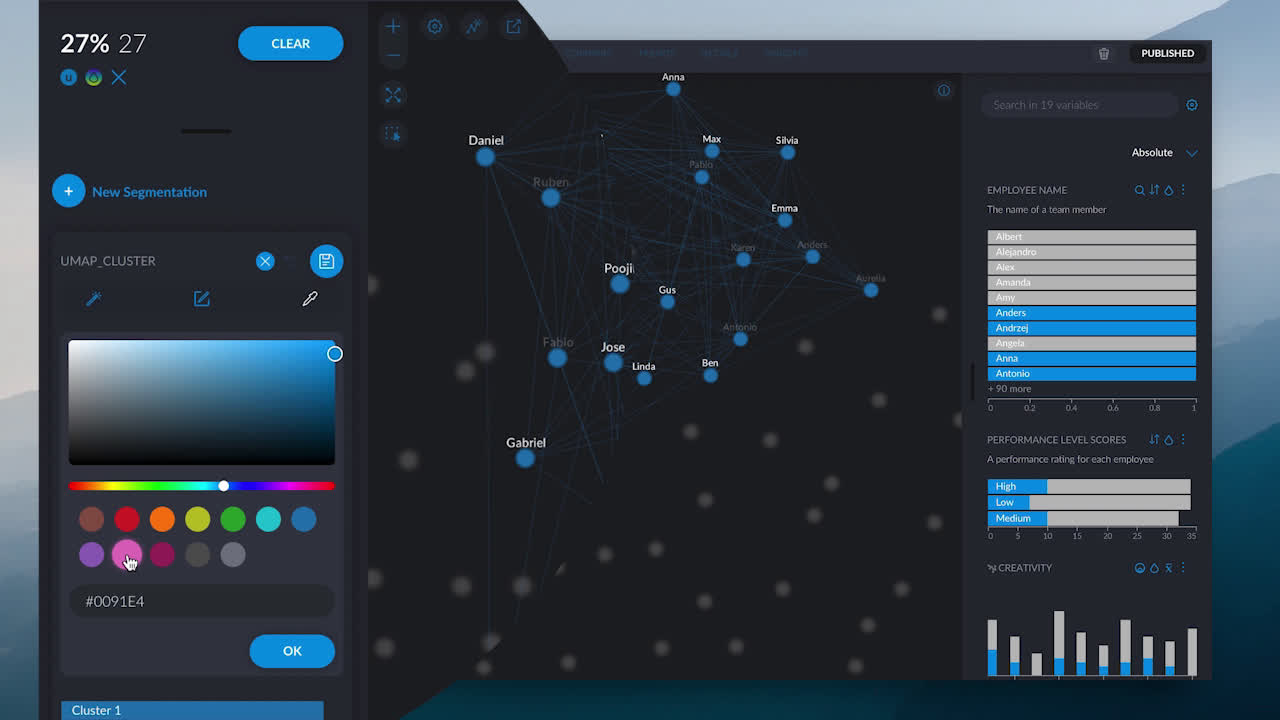Screen dimensions: 1280x720
Task: Select Cluster 1 in the segmentation list
Action: click(192, 710)
